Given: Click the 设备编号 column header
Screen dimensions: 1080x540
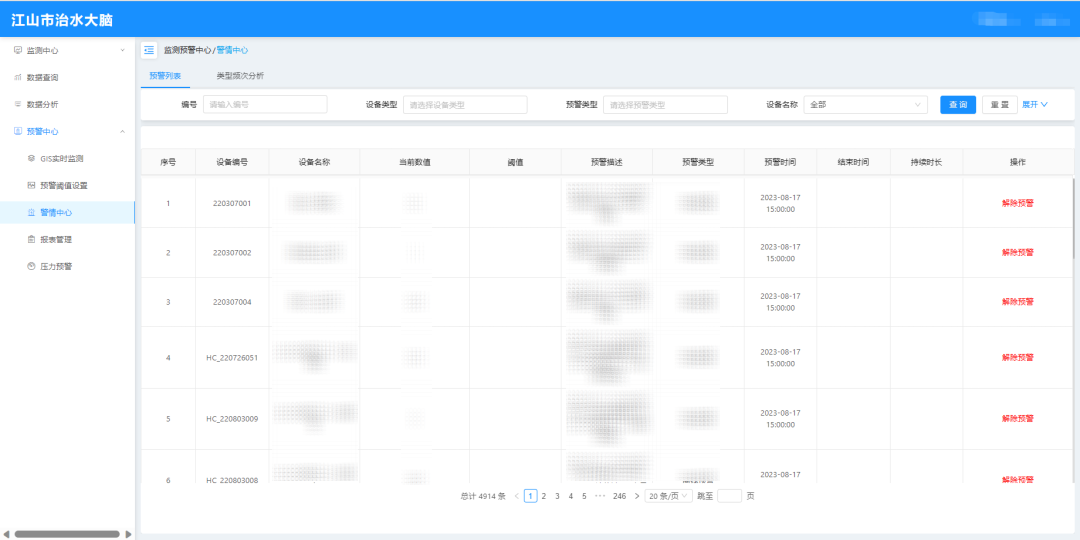Looking at the screenshot, I should tap(232, 163).
